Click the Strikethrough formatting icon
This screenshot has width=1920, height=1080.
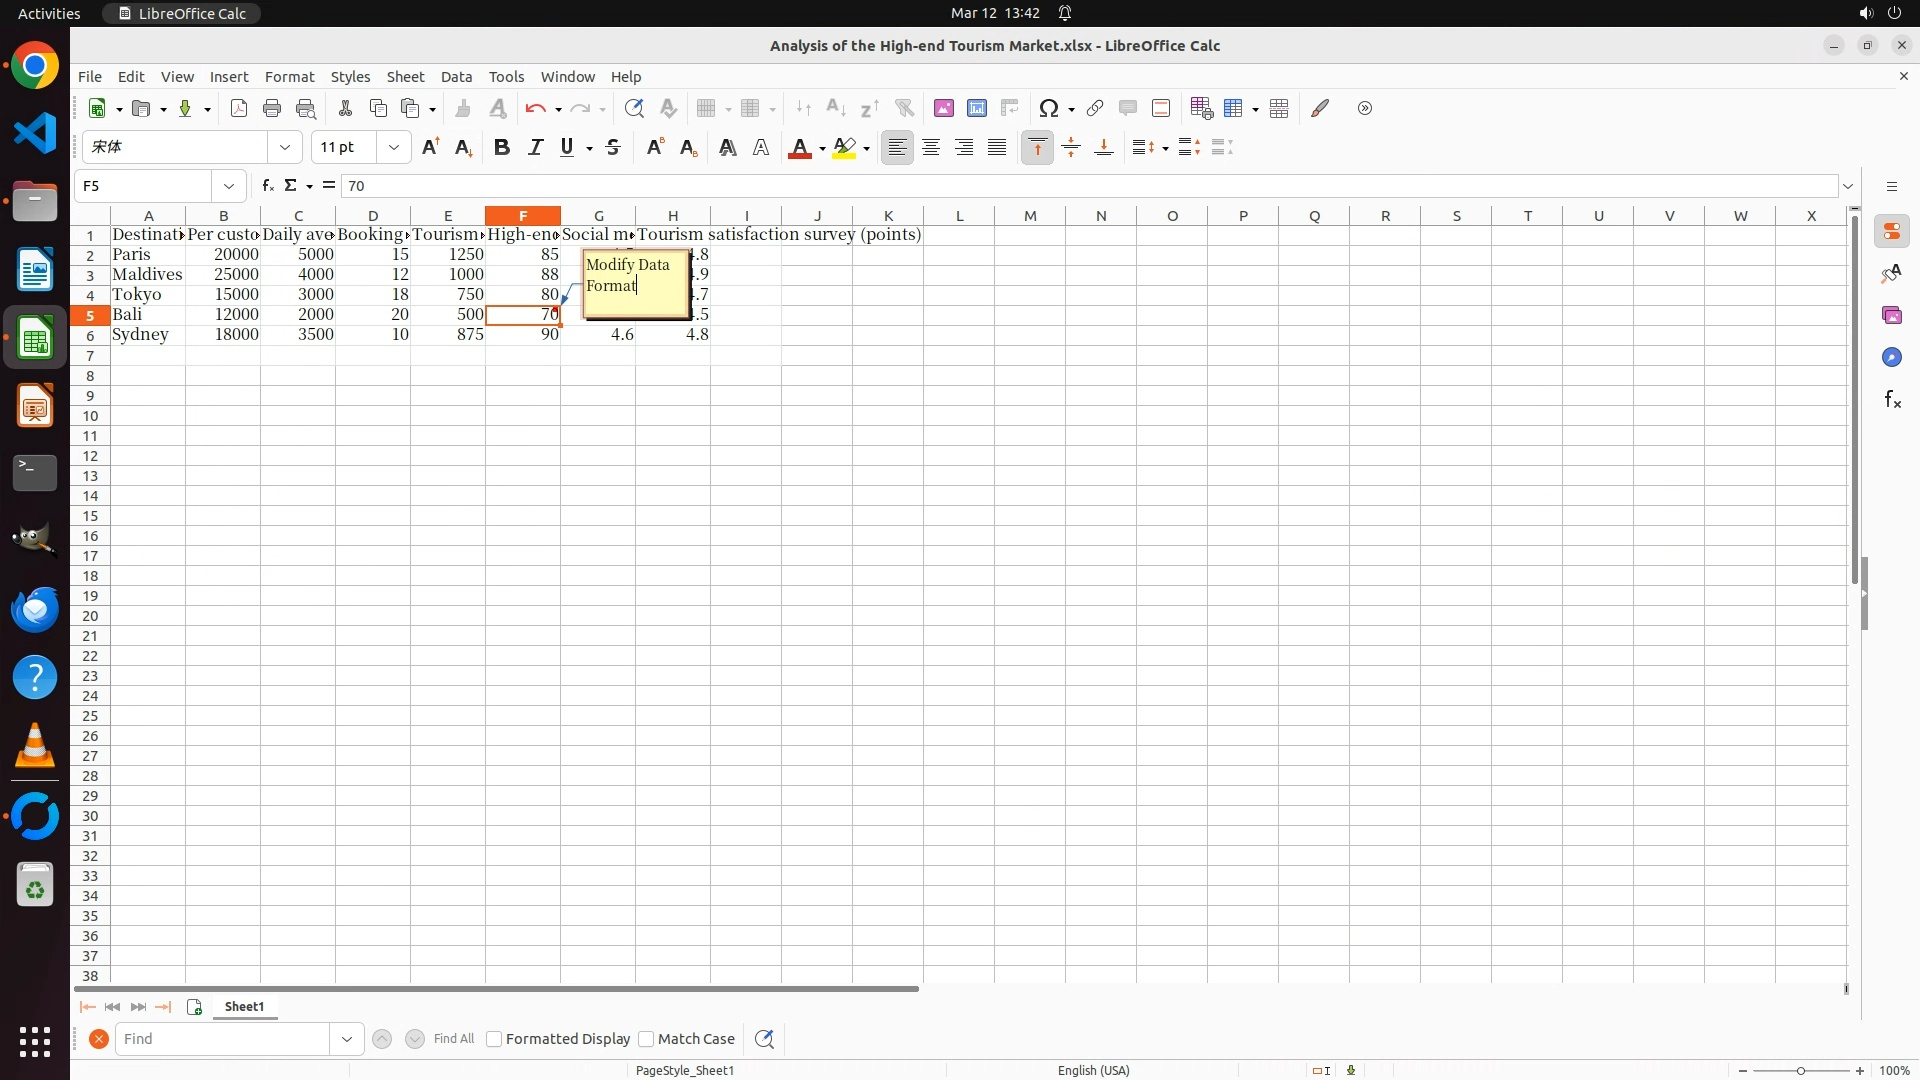point(613,148)
